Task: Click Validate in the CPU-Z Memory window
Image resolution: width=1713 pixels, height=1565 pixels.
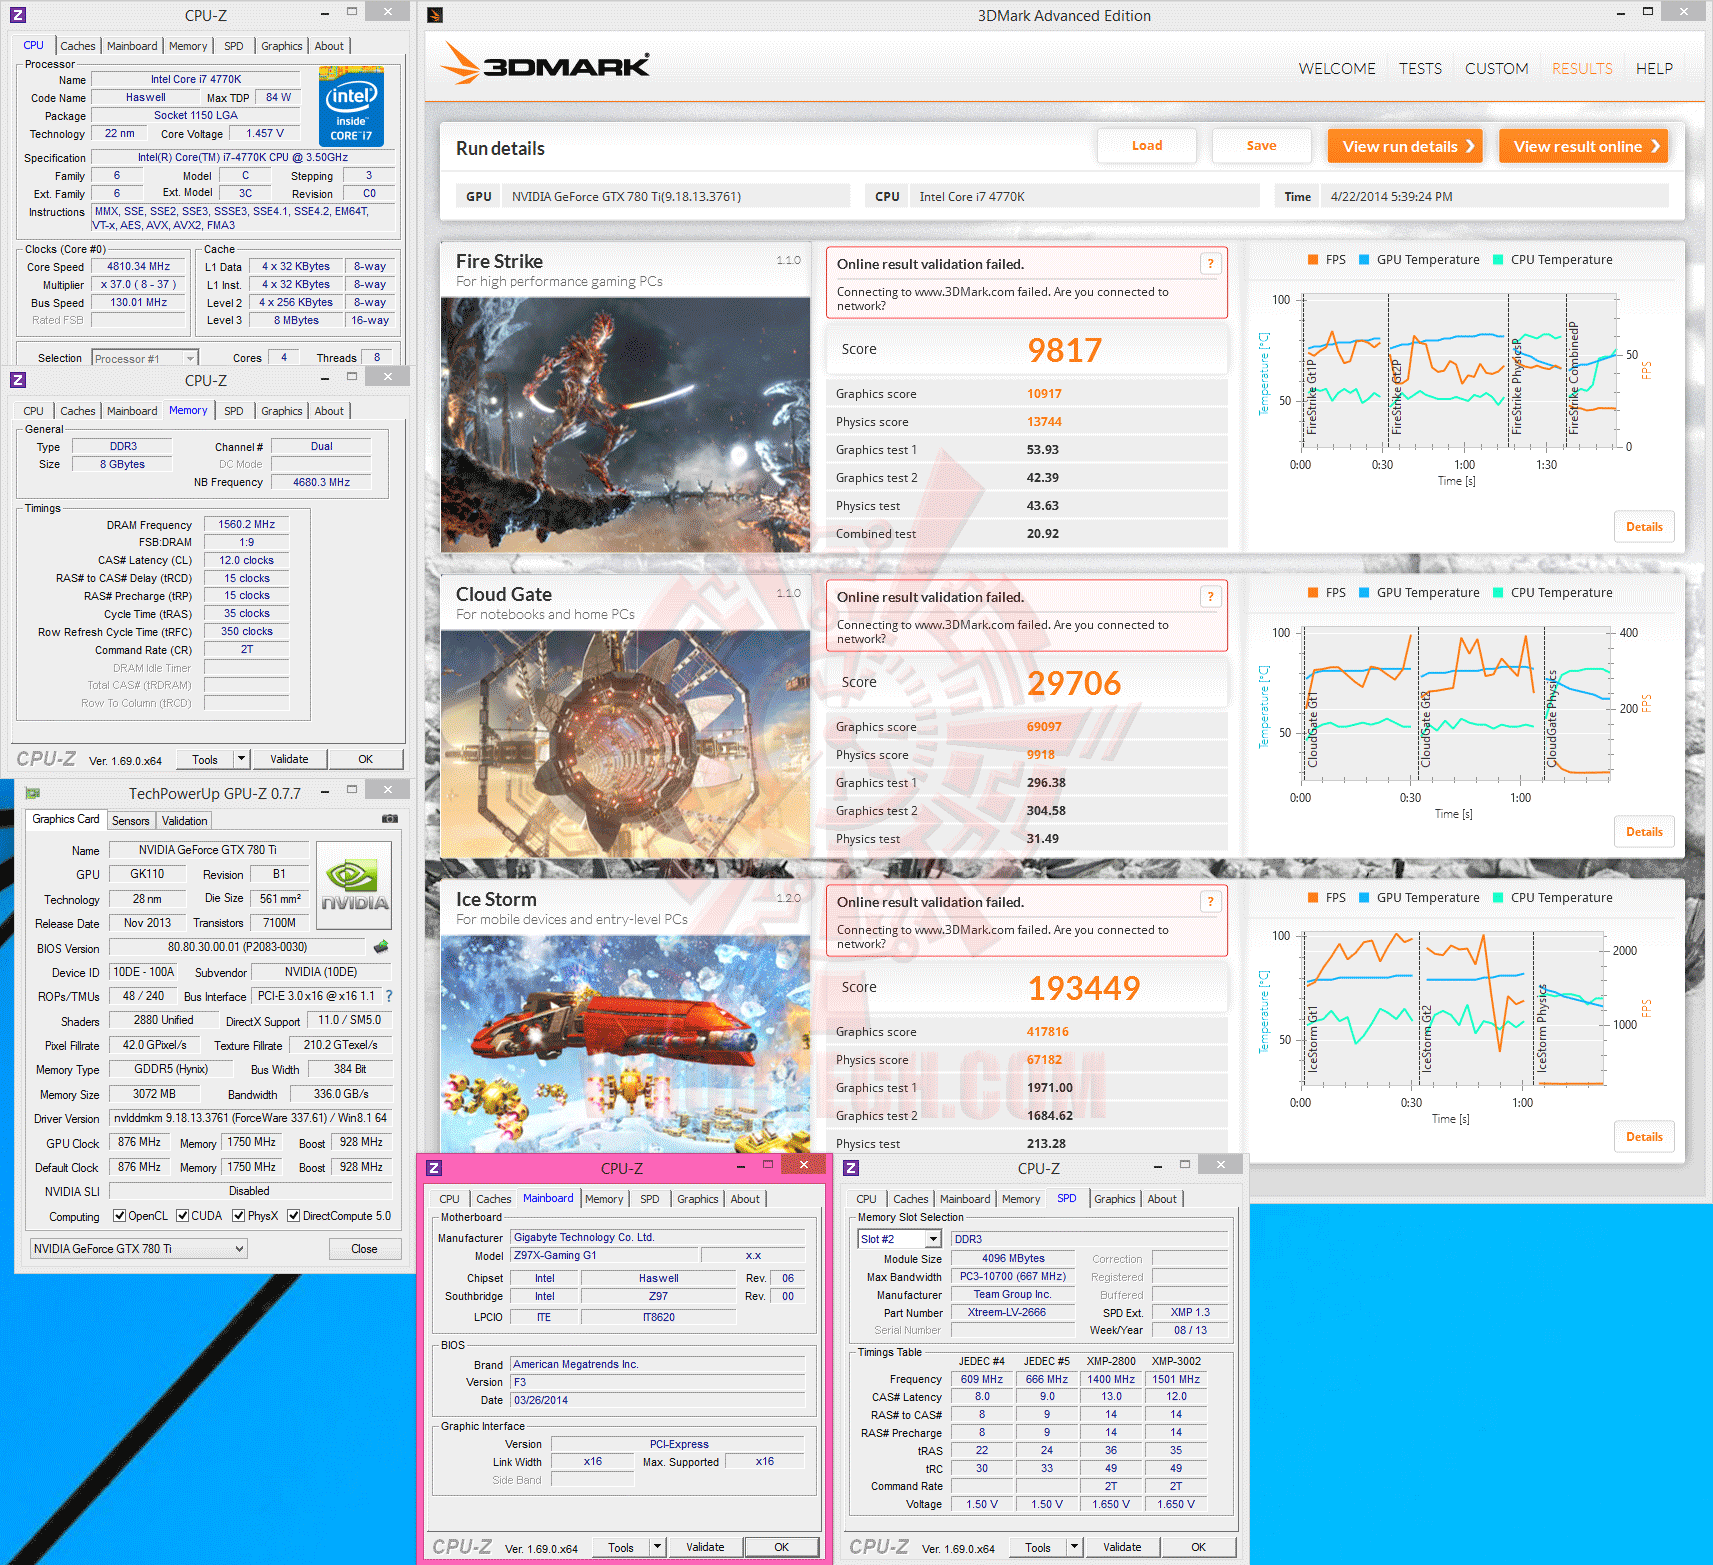Action: [x=289, y=759]
